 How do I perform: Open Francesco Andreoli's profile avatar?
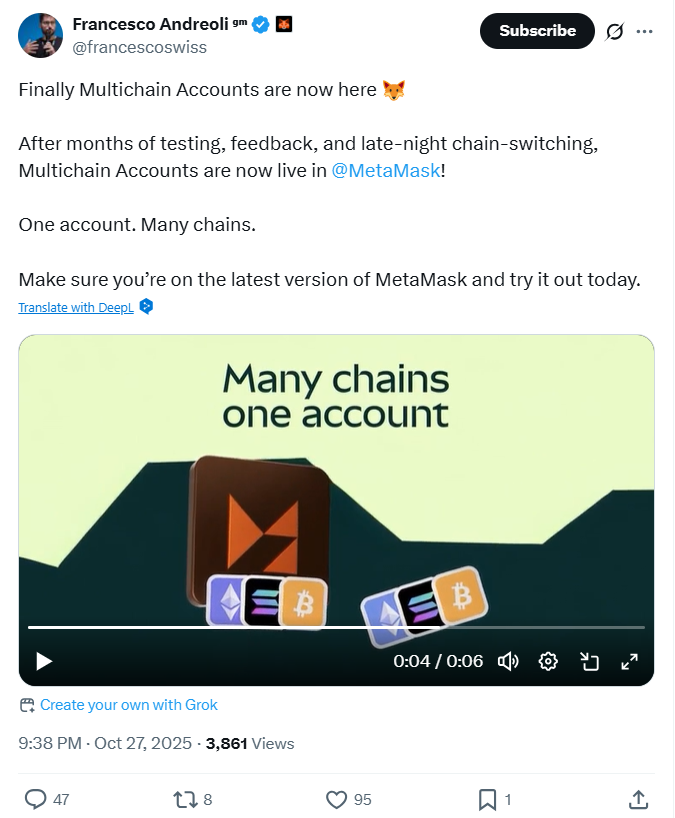tap(39, 35)
